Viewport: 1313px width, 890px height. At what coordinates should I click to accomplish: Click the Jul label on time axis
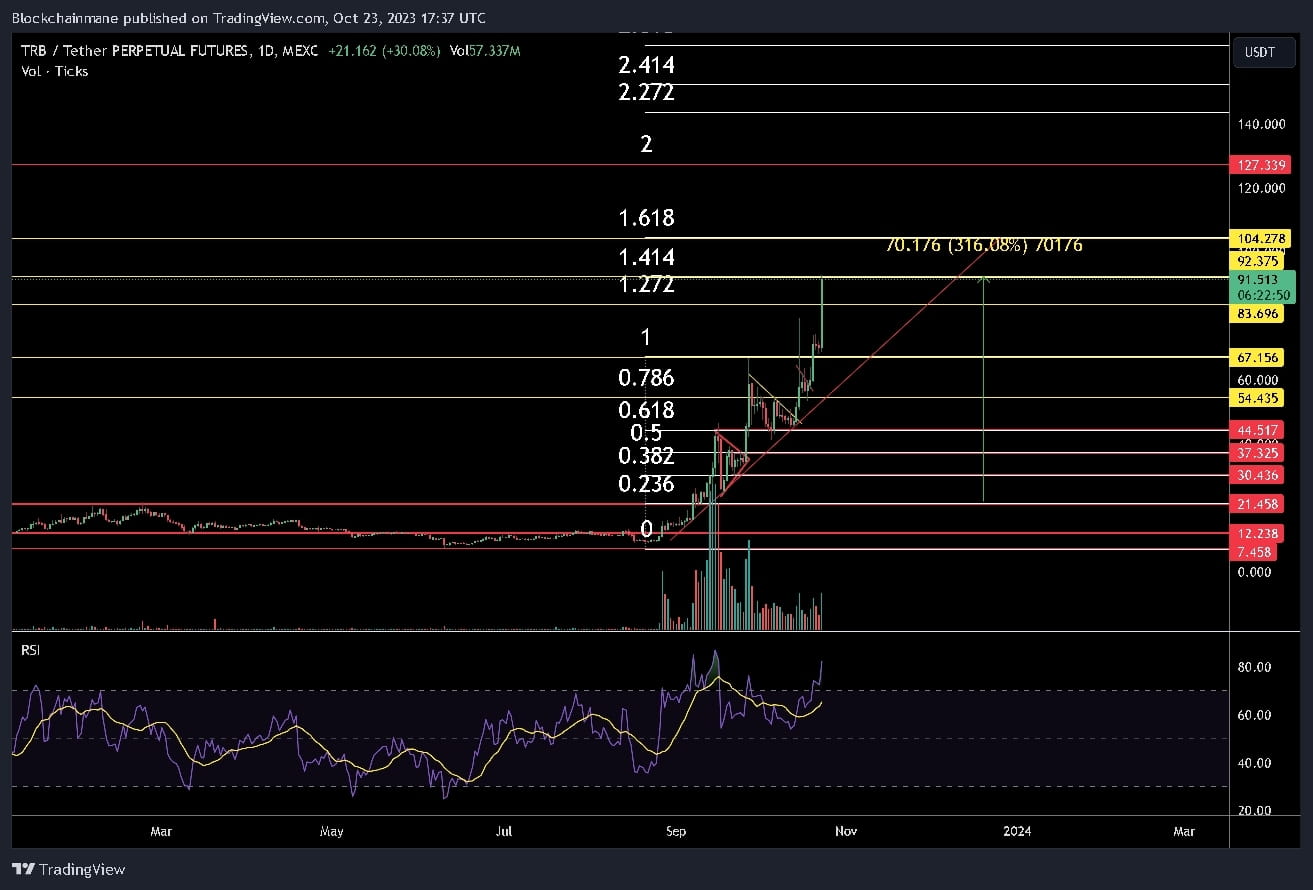504,832
